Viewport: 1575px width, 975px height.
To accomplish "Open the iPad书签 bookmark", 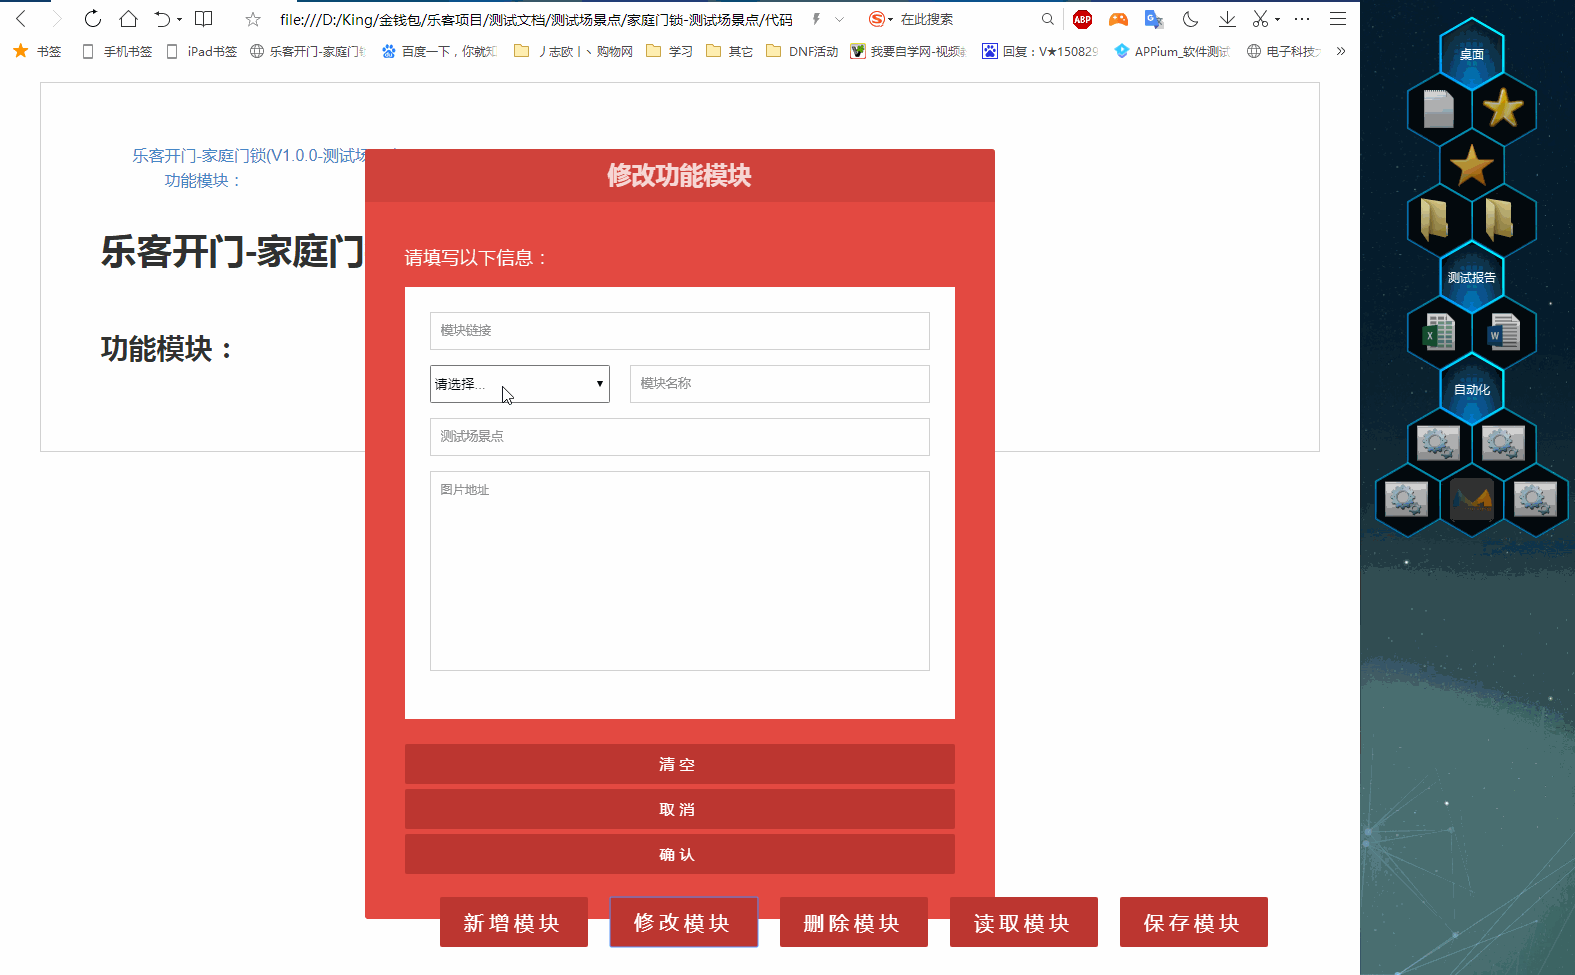I will click(202, 51).
